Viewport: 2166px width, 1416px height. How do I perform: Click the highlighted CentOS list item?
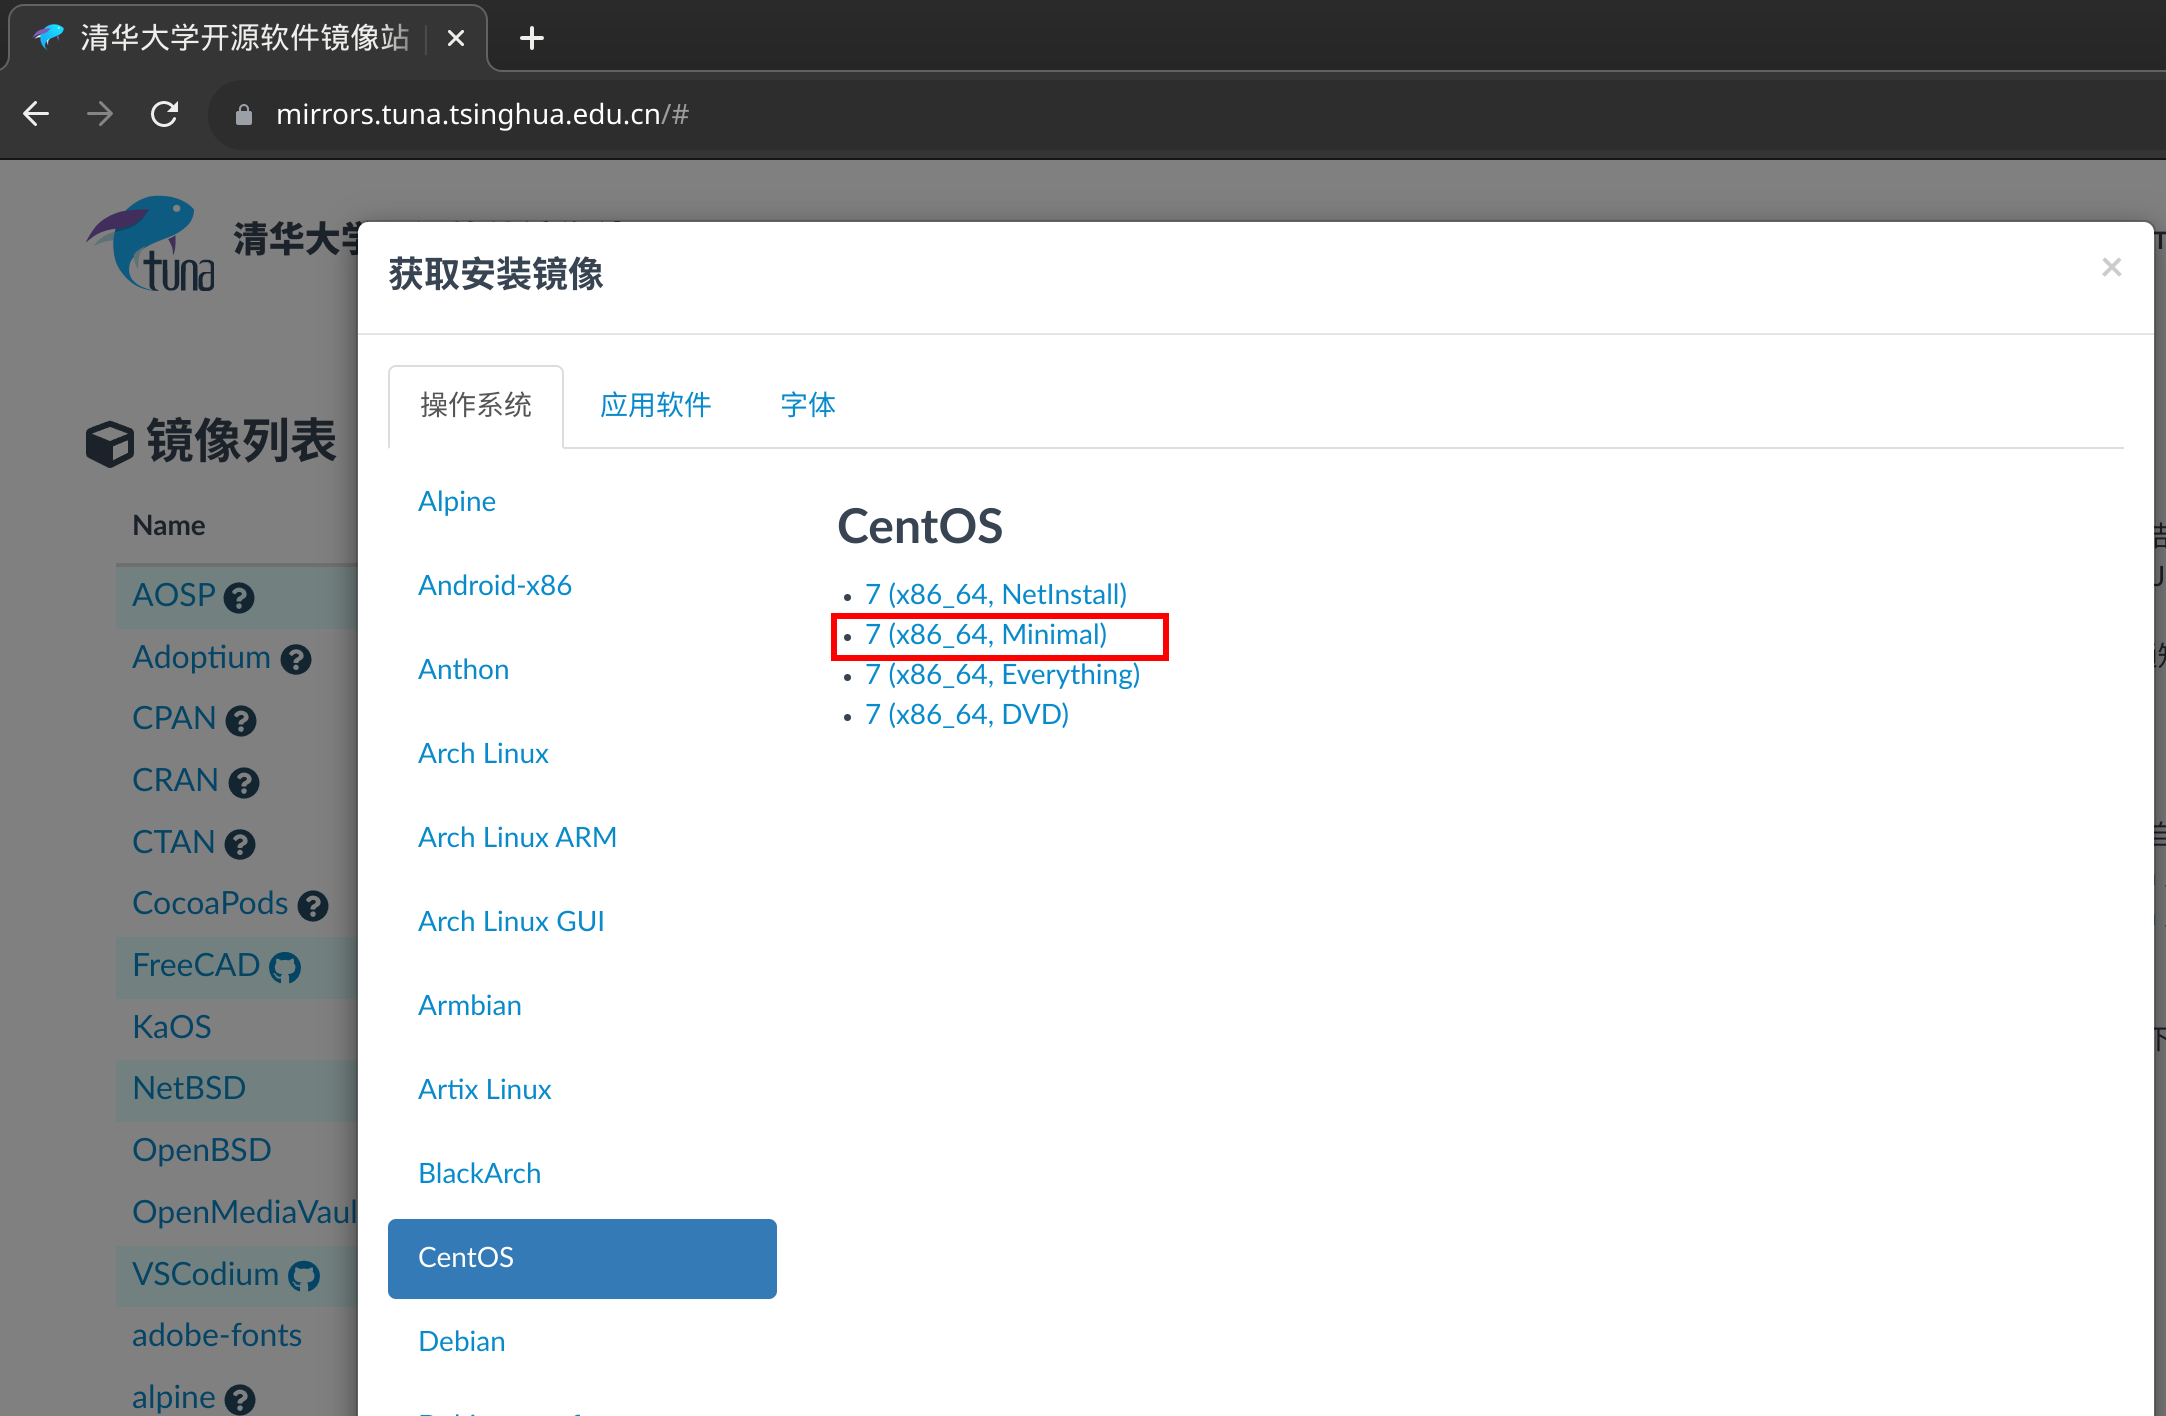(582, 1258)
